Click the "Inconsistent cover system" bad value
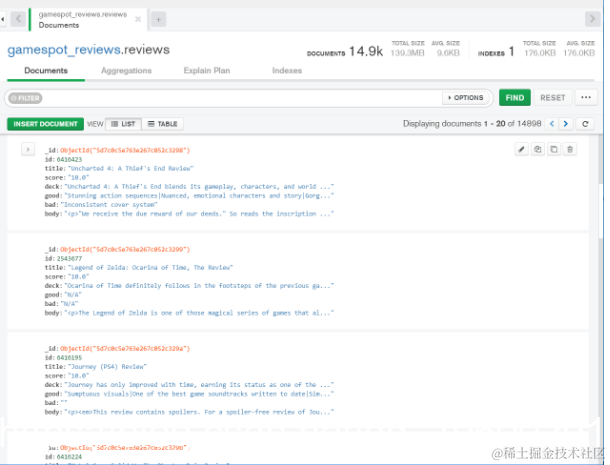610x465 pixels. pyautogui.click(x=109, y=205)
